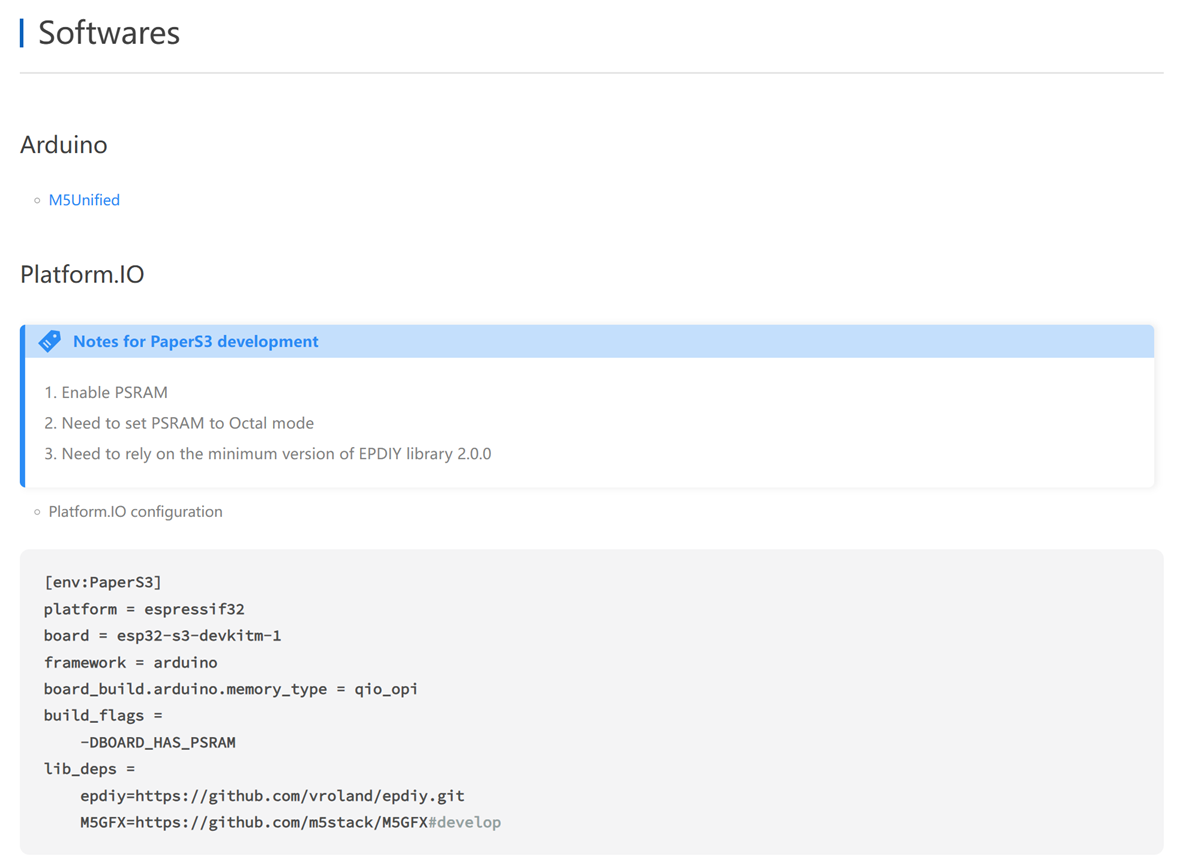Click the tag icon in notes banner
The height and width of the screenshot is (868, 1180).
click(49, 341)
